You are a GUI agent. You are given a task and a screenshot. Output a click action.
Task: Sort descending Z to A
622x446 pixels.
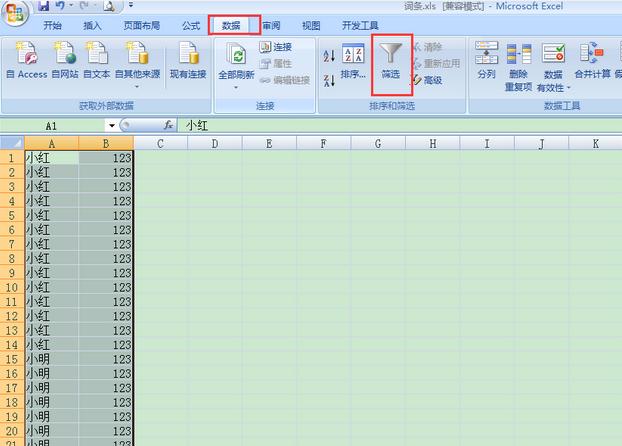tap(329, 81)
